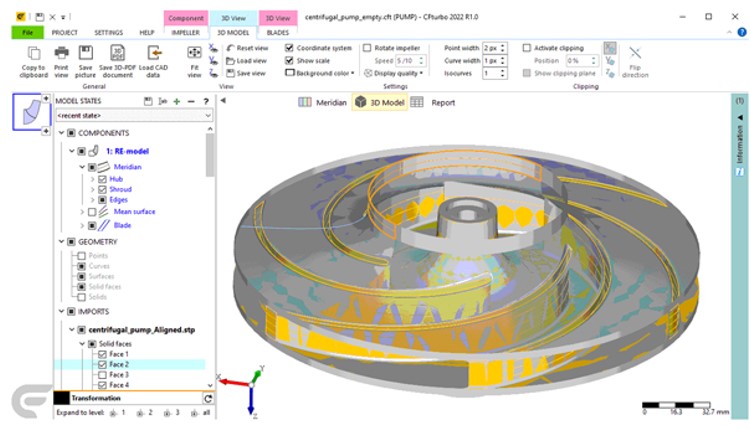Click the Fit view icon
This screenshot has width=751, height=431.
coord(195,53)
